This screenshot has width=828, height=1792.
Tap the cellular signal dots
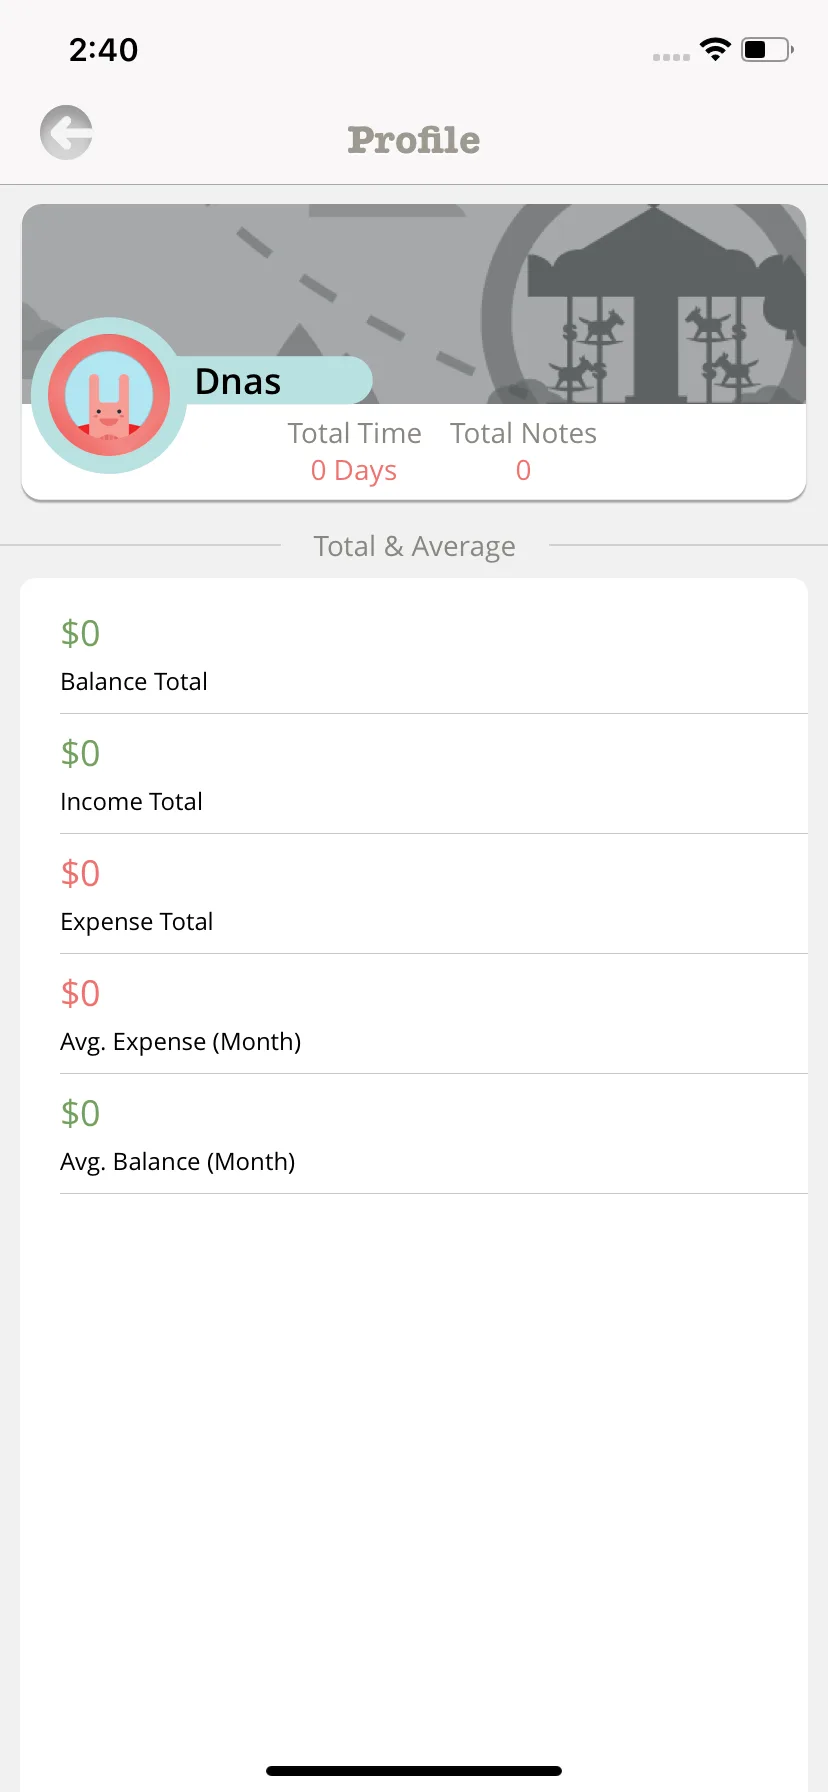click(x=671, y=57)
